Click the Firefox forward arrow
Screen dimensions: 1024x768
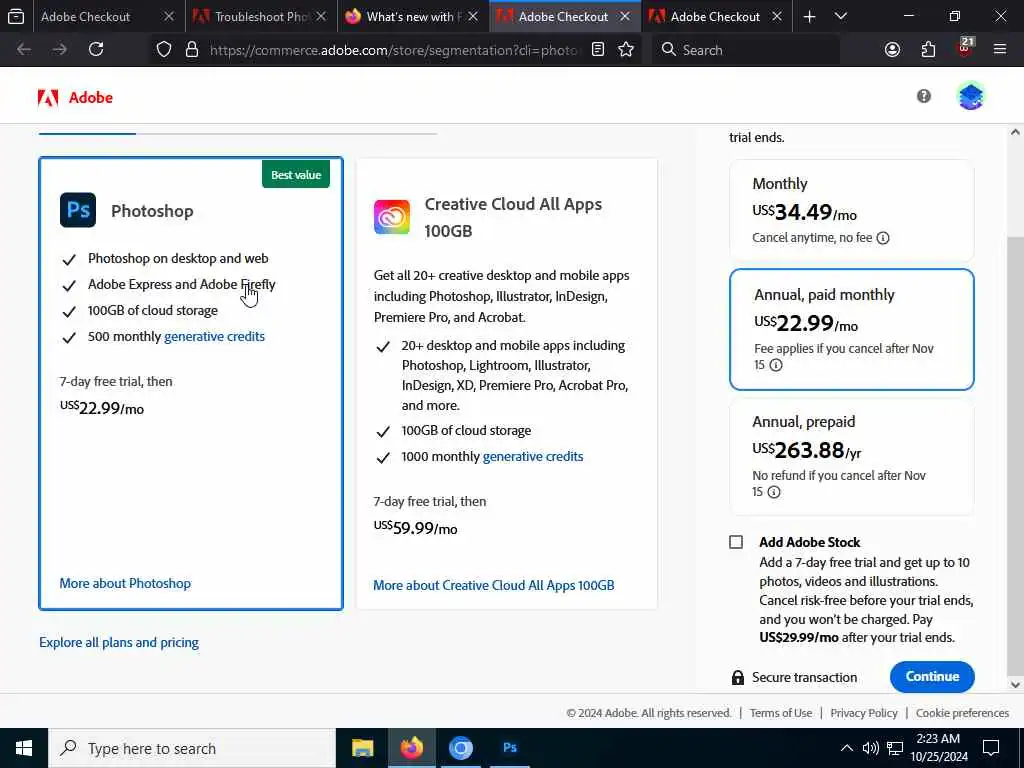[x=60, y=49]
